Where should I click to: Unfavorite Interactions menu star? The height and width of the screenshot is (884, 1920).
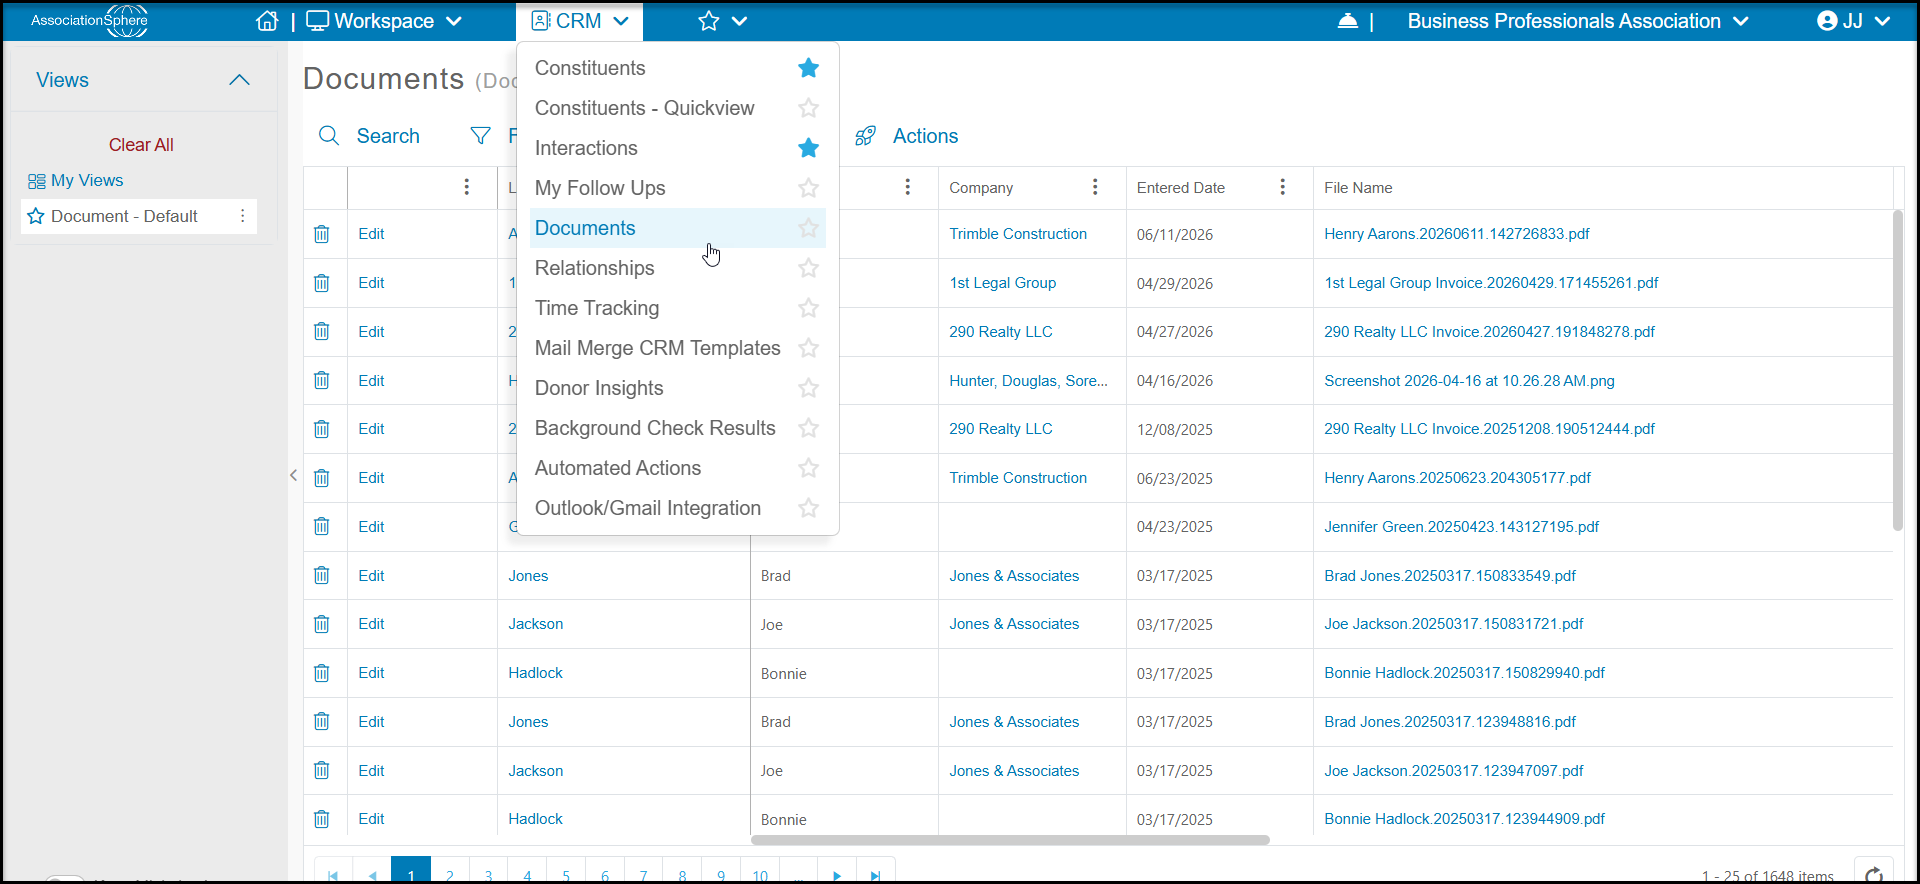click(x=809, y=148)
